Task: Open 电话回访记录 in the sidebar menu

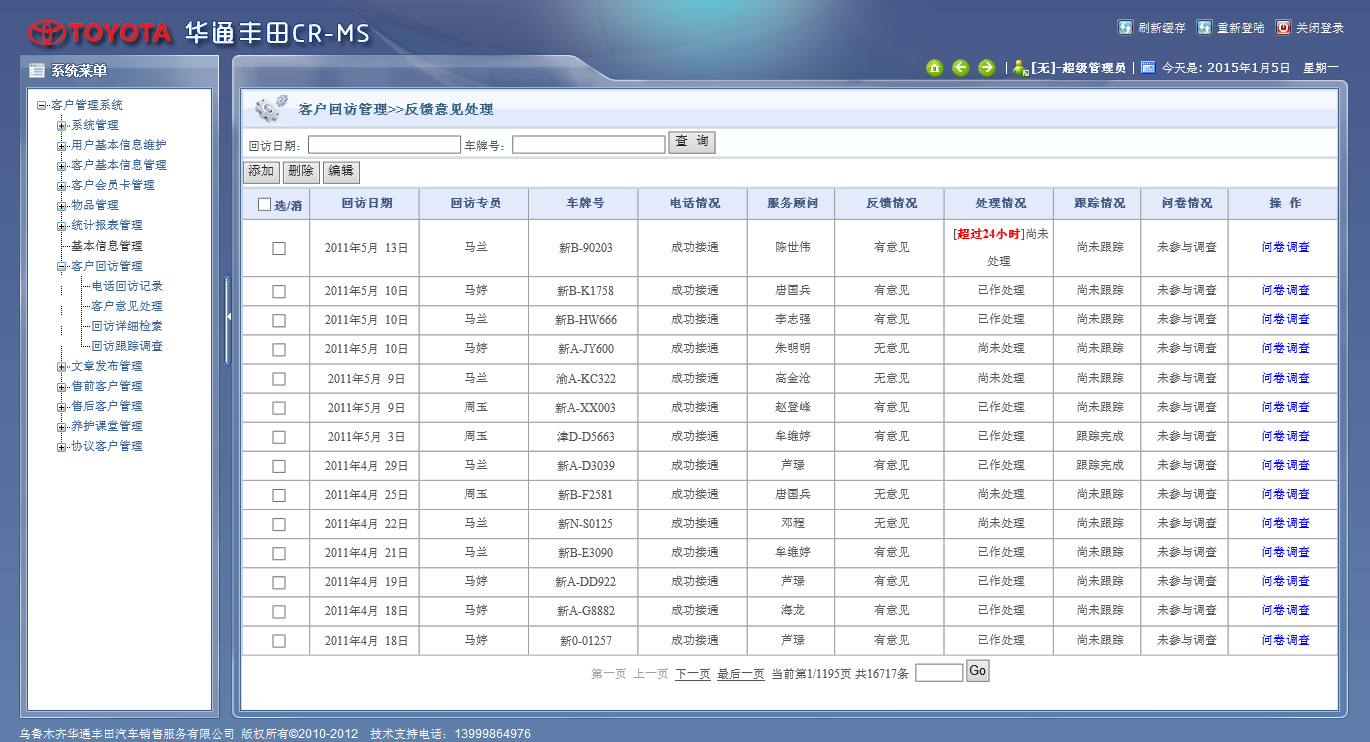Action: point(127,286)
